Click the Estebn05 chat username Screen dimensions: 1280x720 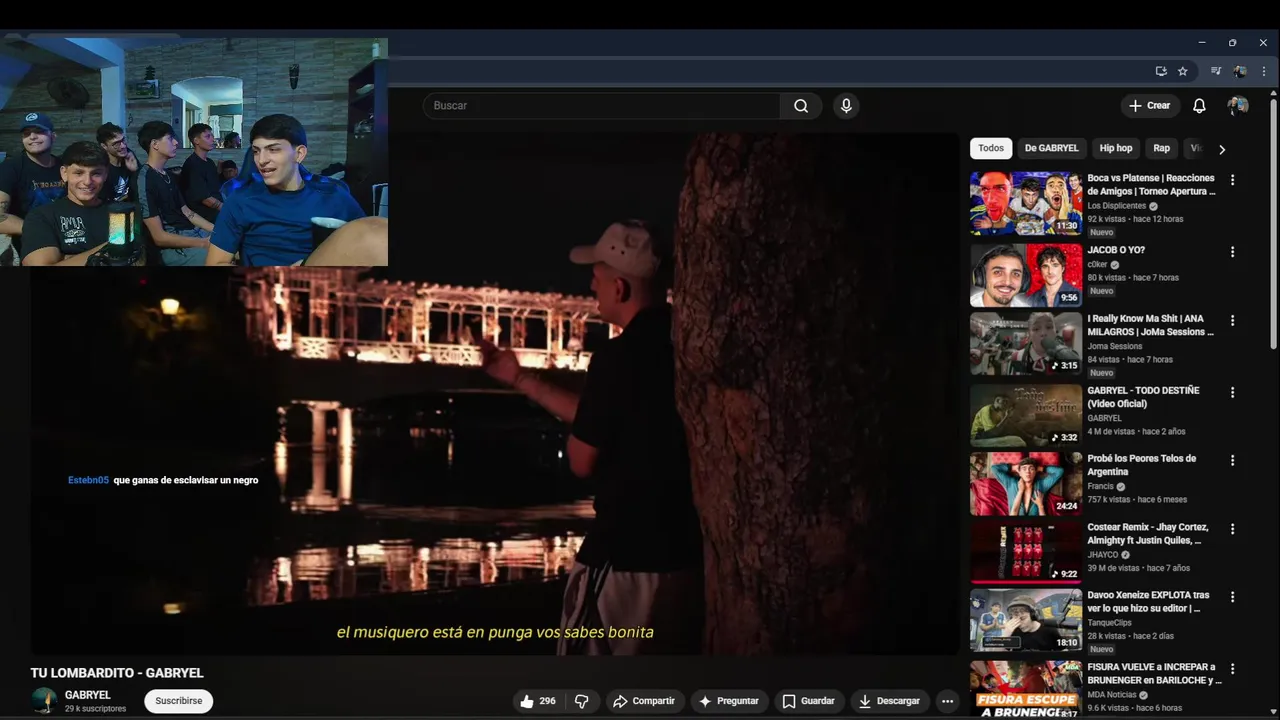pos(88,481)
